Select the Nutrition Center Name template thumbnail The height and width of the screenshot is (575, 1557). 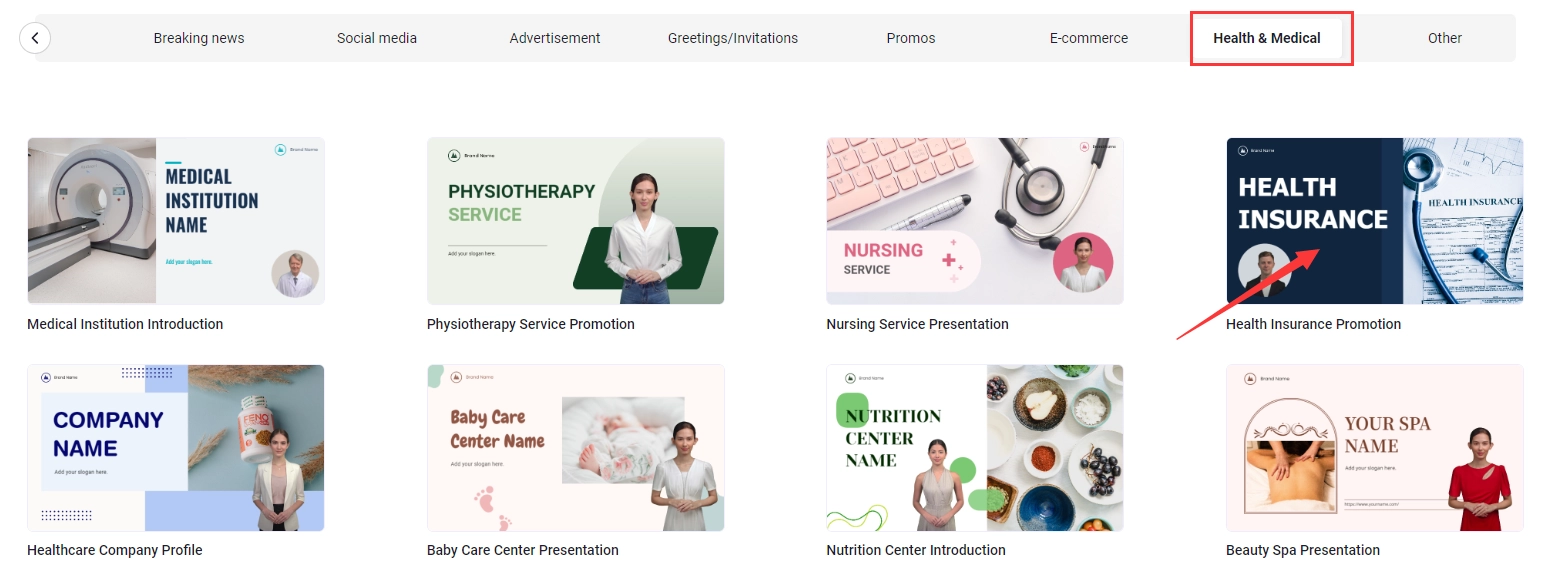pos(975,448)
